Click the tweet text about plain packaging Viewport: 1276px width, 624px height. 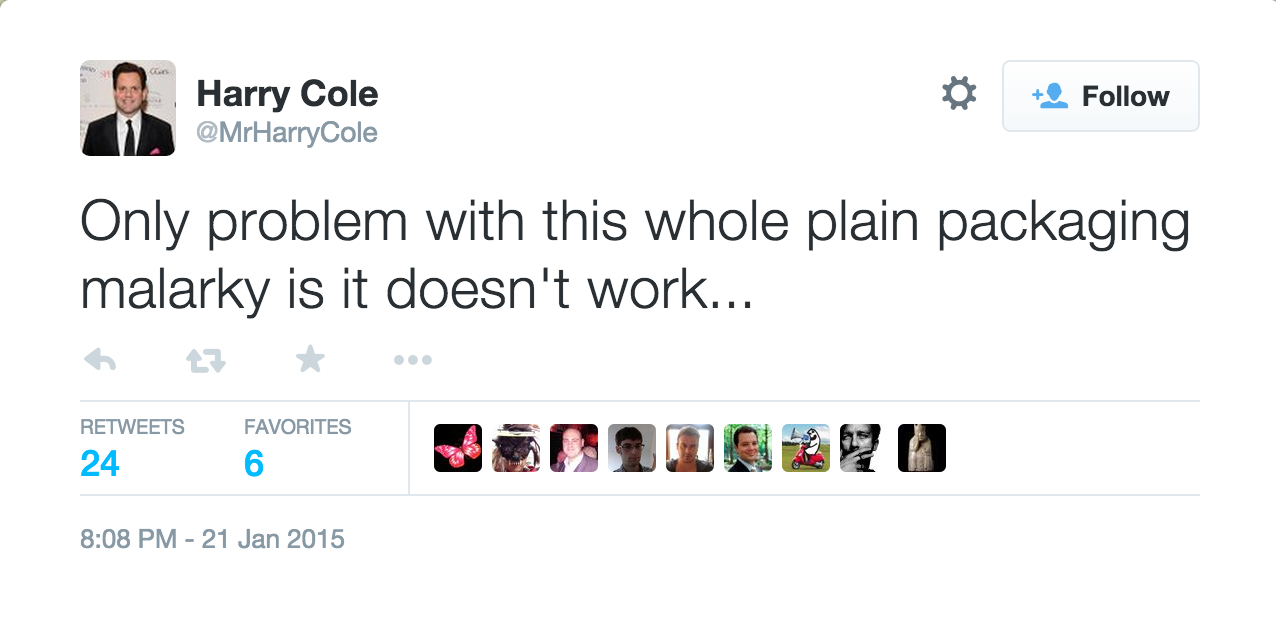pos(634,257)
